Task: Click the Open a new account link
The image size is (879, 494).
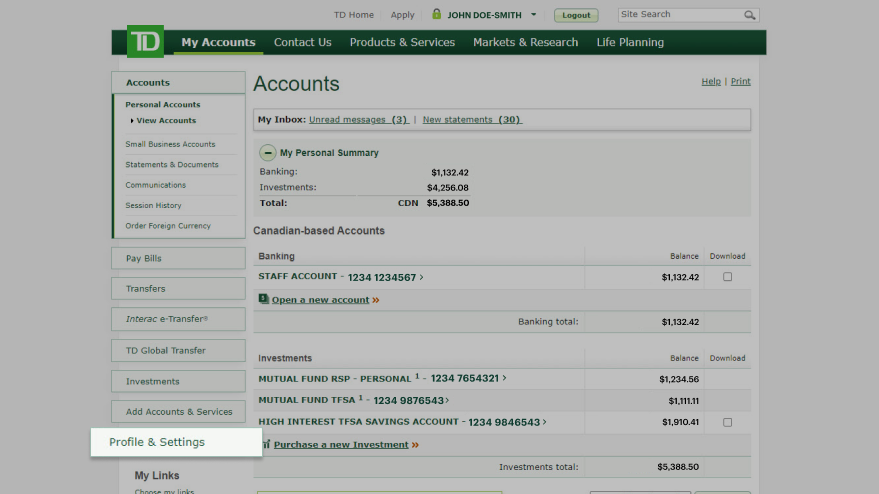Action: pos(321,300)
